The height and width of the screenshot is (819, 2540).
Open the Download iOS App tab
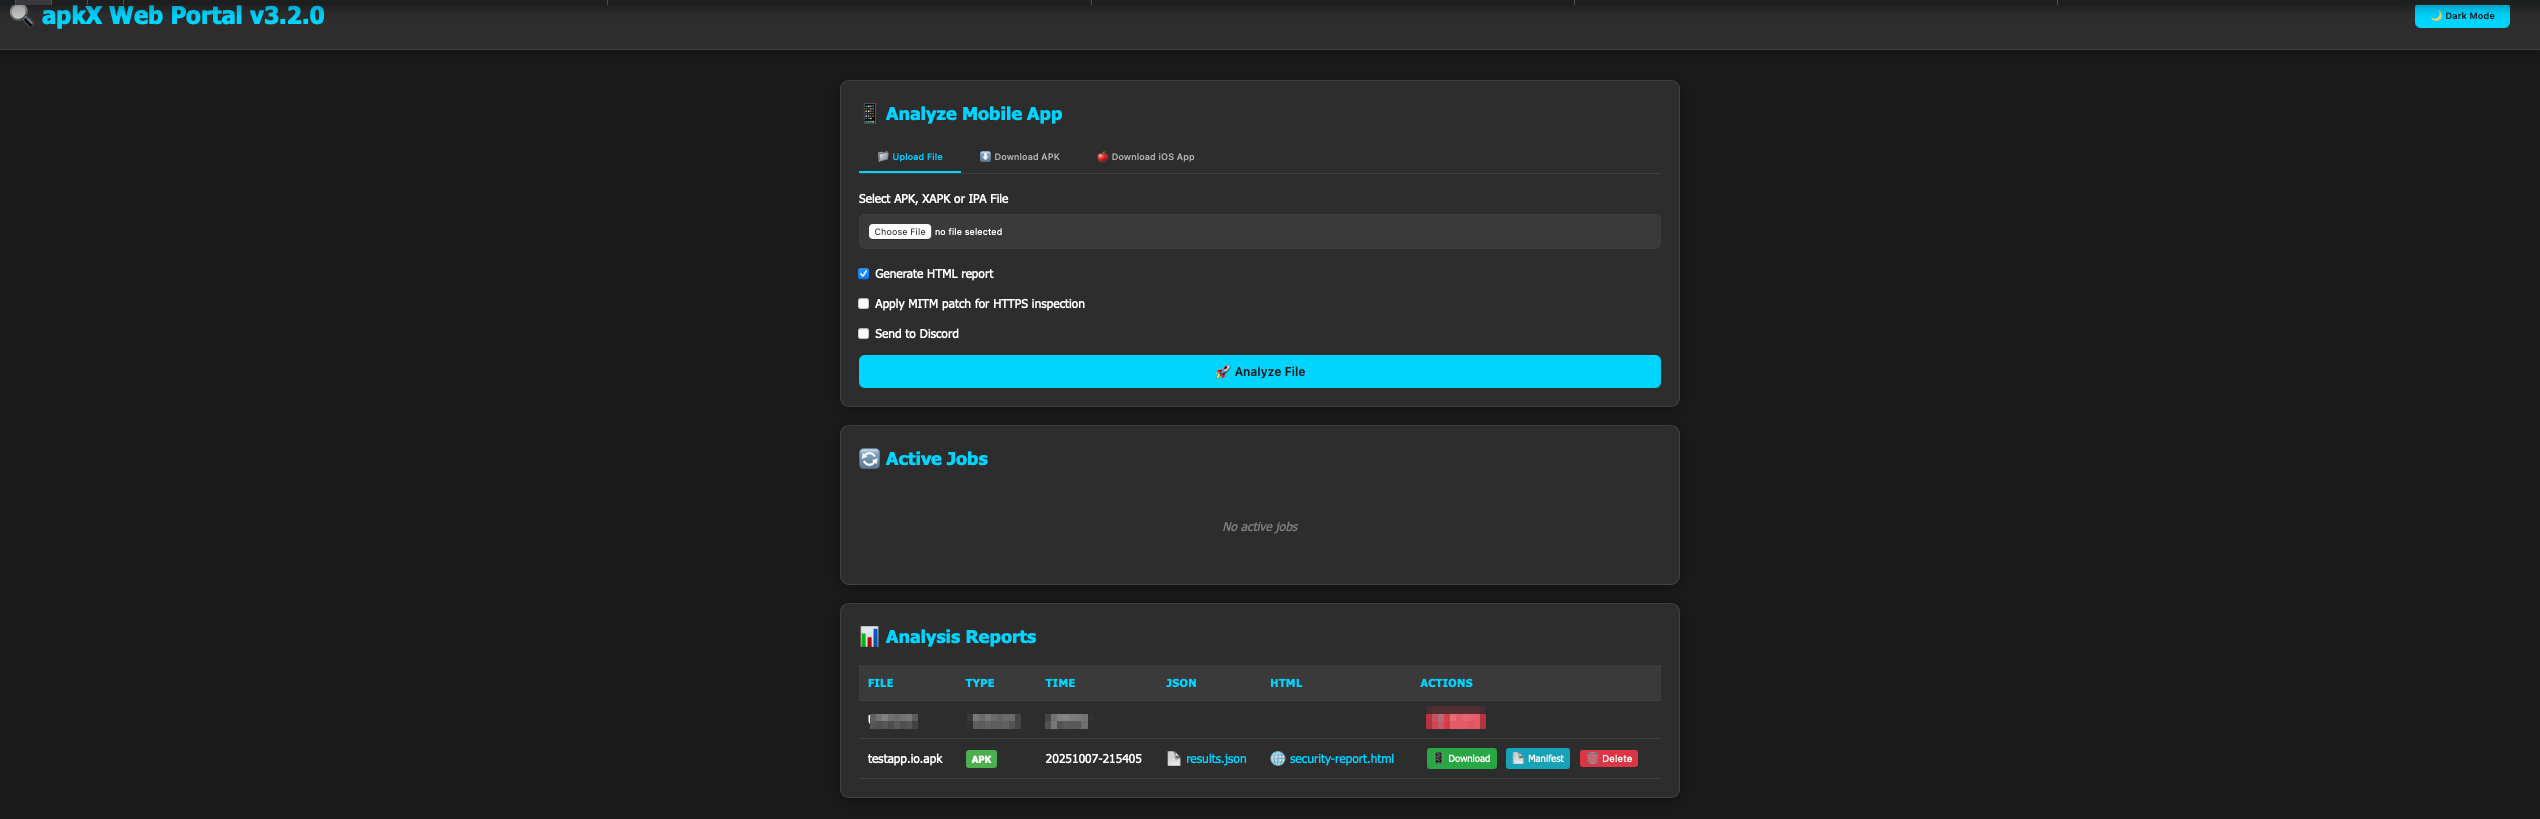1145,157
